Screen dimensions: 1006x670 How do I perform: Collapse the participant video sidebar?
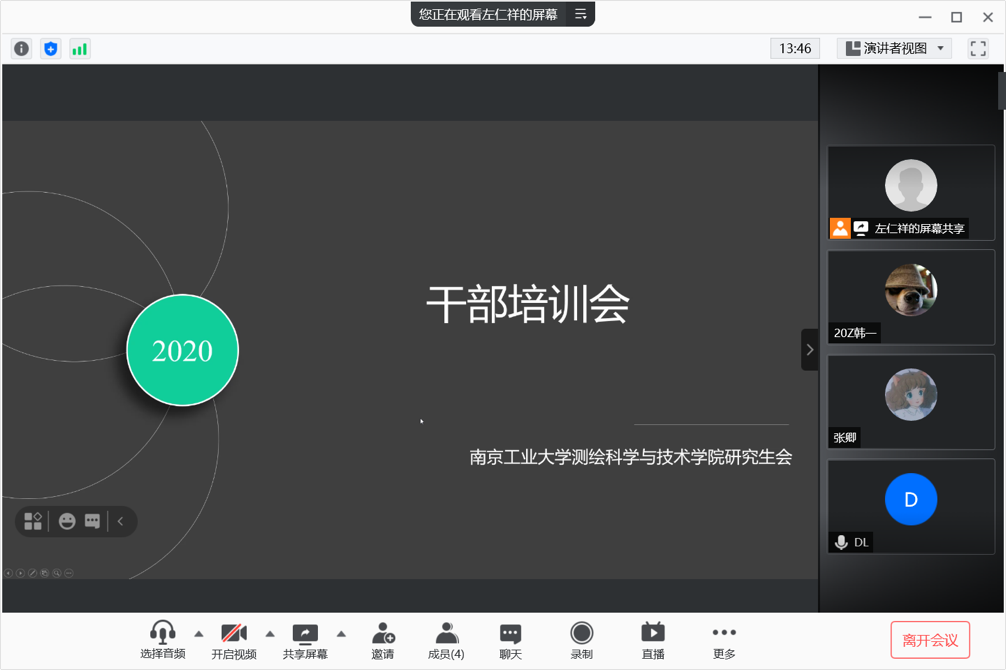tap(809, 350)
